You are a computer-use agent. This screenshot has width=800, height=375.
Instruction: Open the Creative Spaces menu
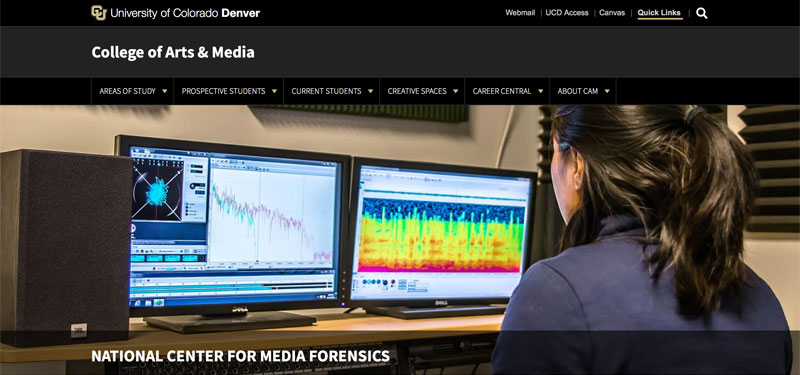point(417,91)
